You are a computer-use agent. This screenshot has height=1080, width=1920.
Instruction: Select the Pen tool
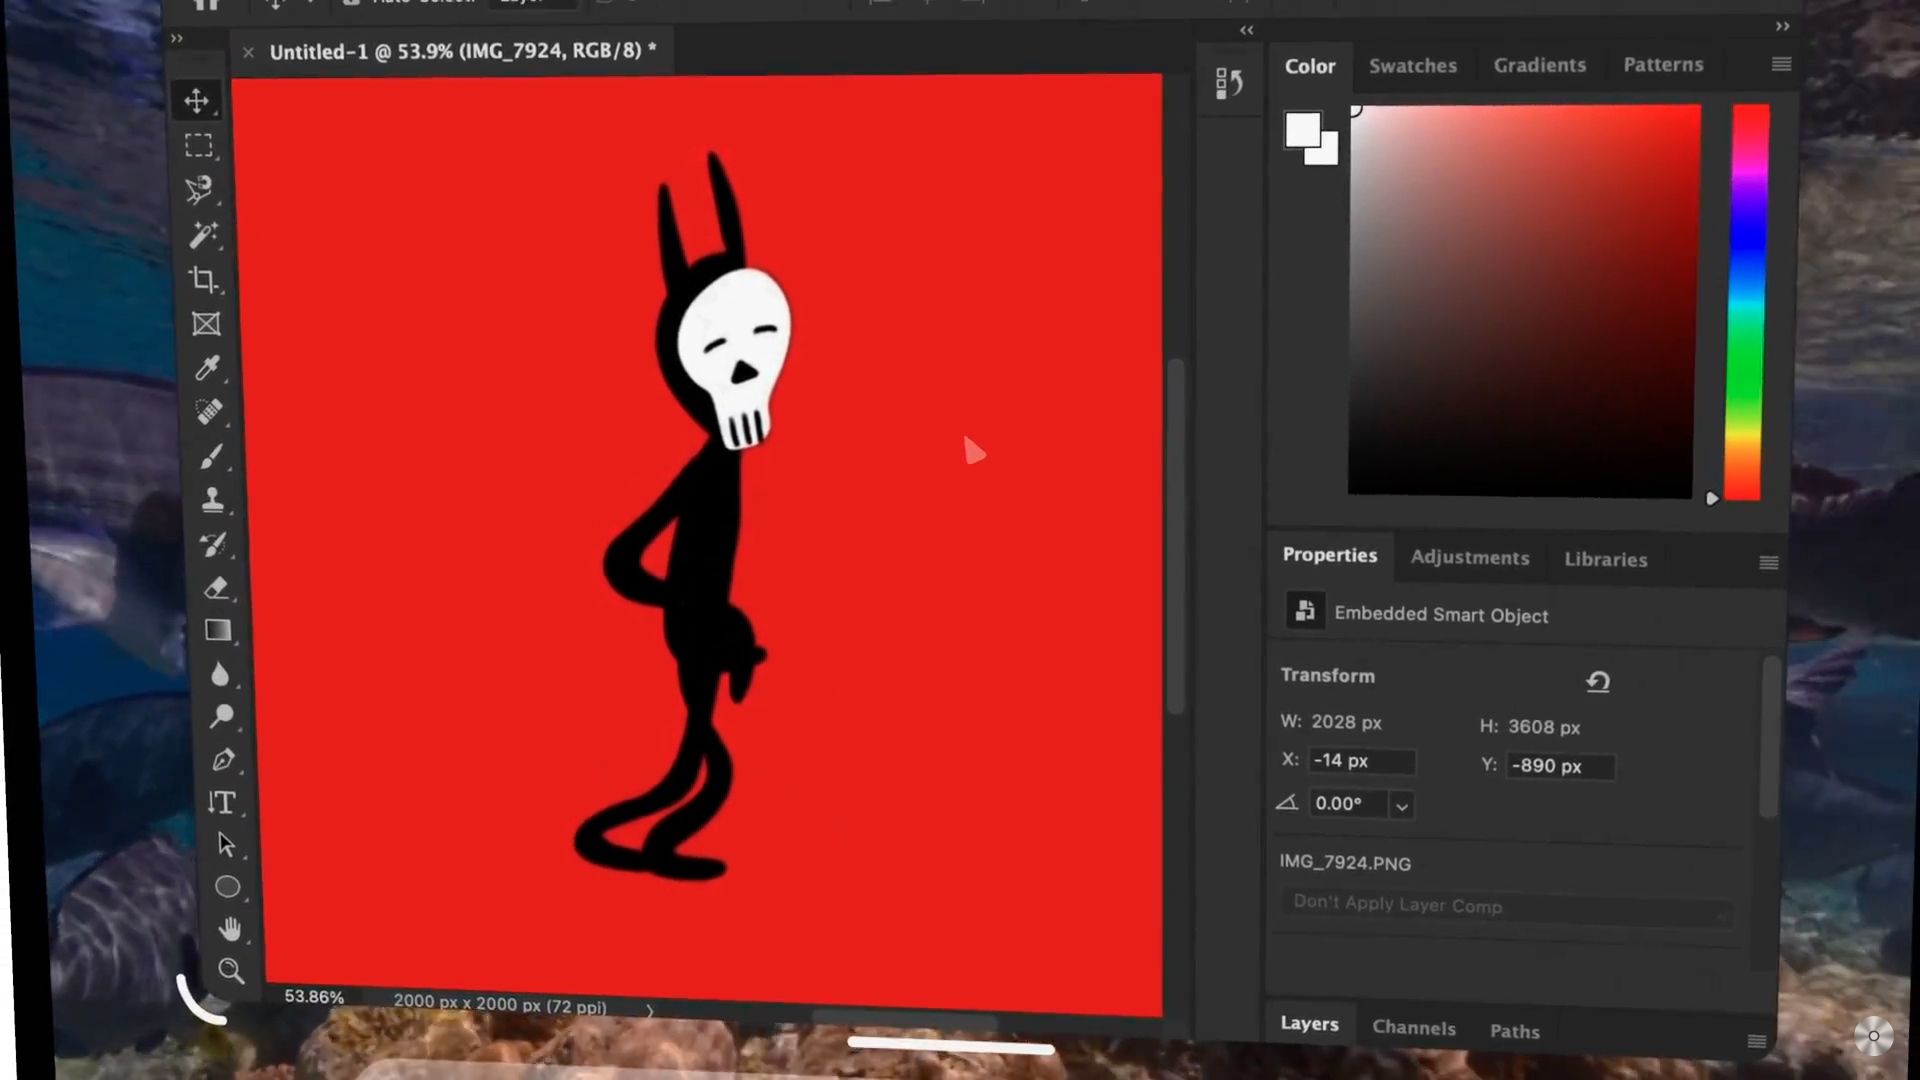pyautogui.click(x=223, y=760)
